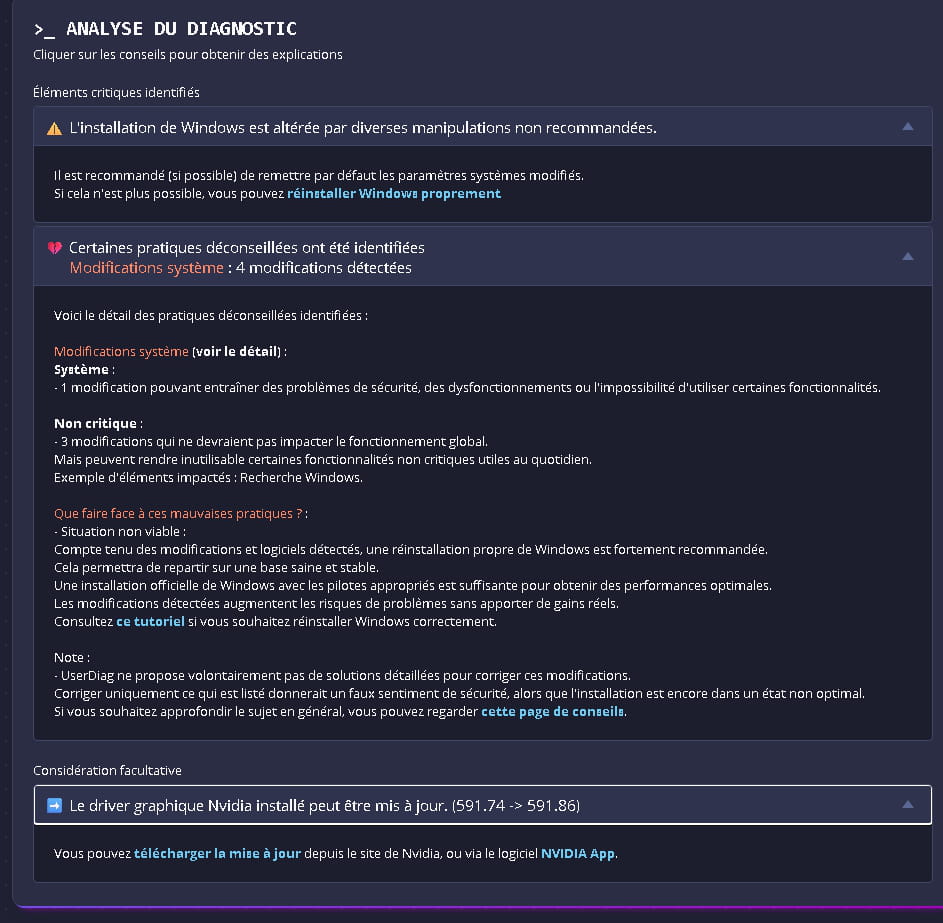This screenshot has height=923, width=943.
Task: Open the 'NVIDIA App' link
Action: coord(578,854)
